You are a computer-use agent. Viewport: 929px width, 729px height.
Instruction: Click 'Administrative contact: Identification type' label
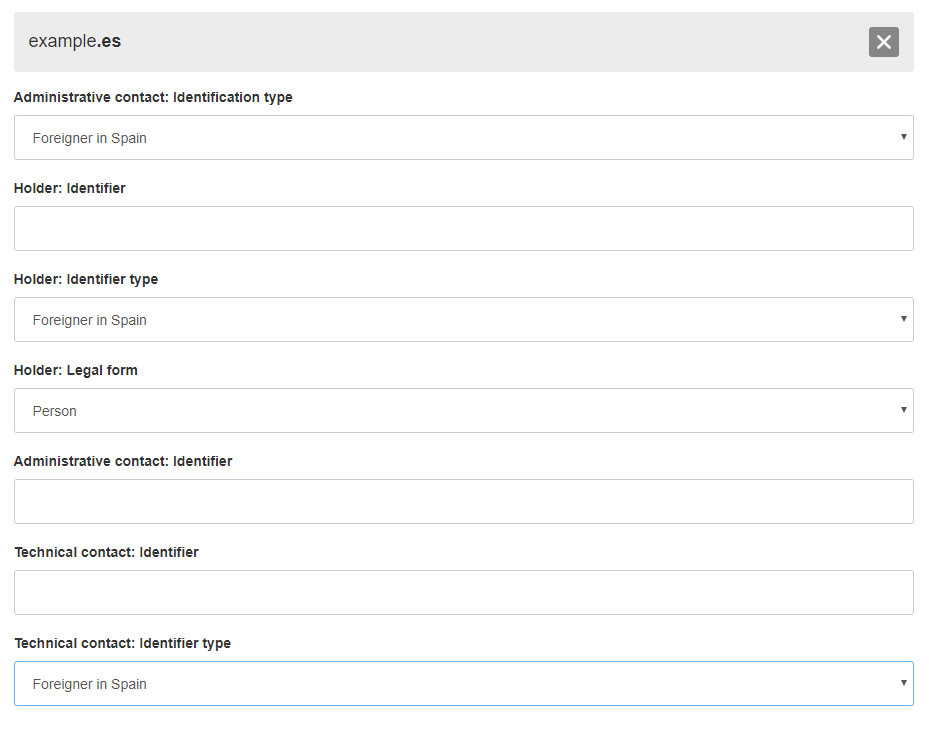pyautogui.click(x=153, y=97)
